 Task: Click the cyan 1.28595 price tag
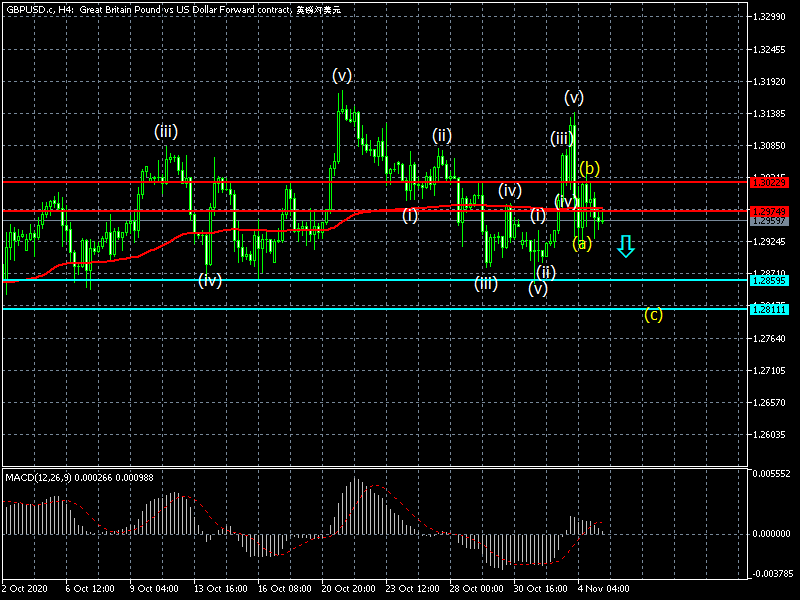pos(769,280)
